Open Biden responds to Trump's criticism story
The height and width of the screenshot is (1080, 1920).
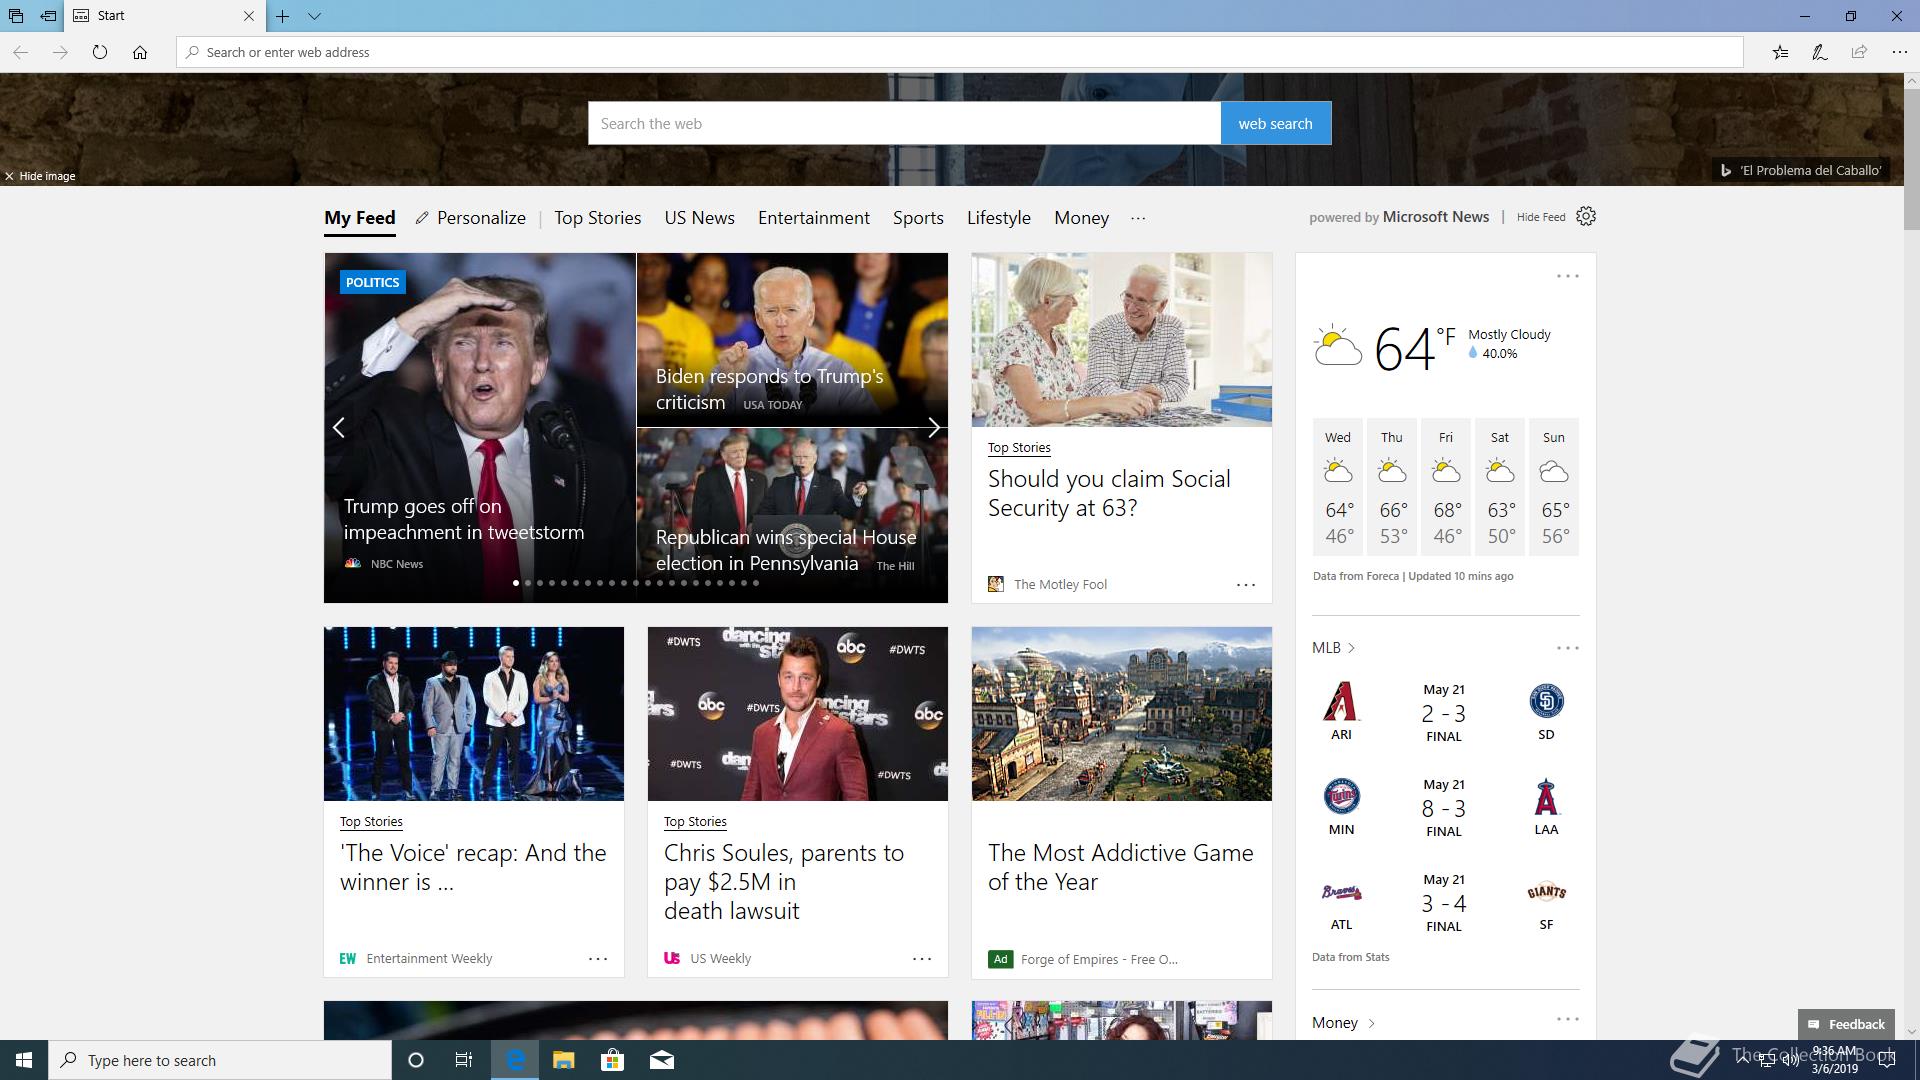coord(792,340)
